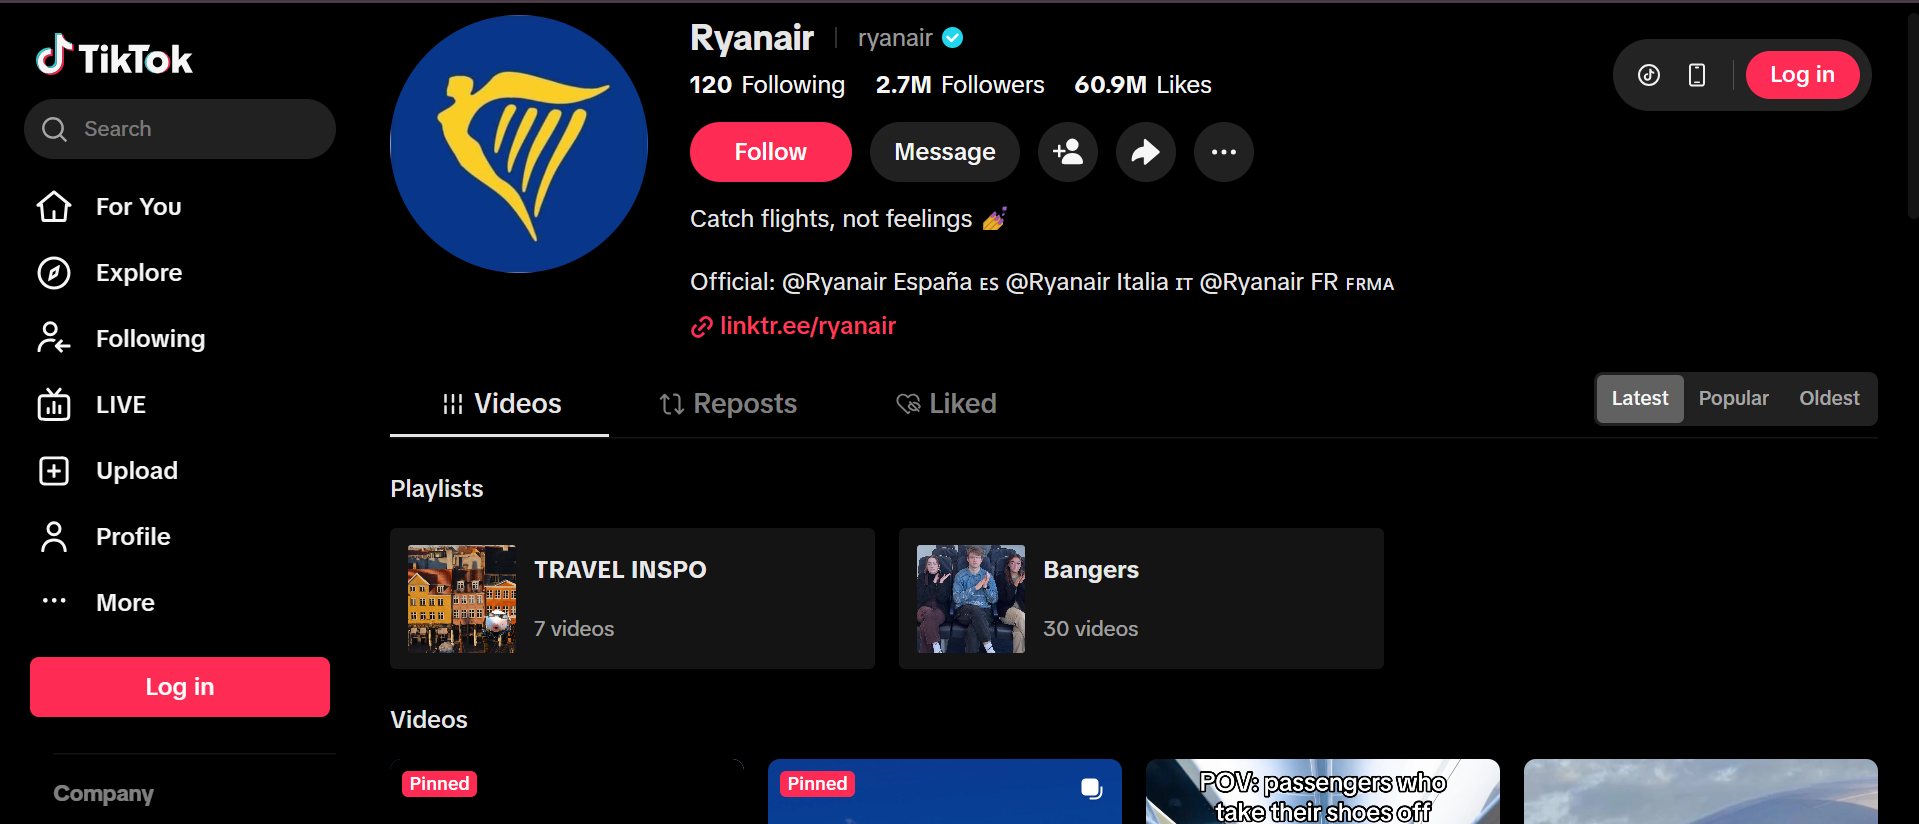
Task: Click the link icon beside linktr.ee
Action: point(702,327)
